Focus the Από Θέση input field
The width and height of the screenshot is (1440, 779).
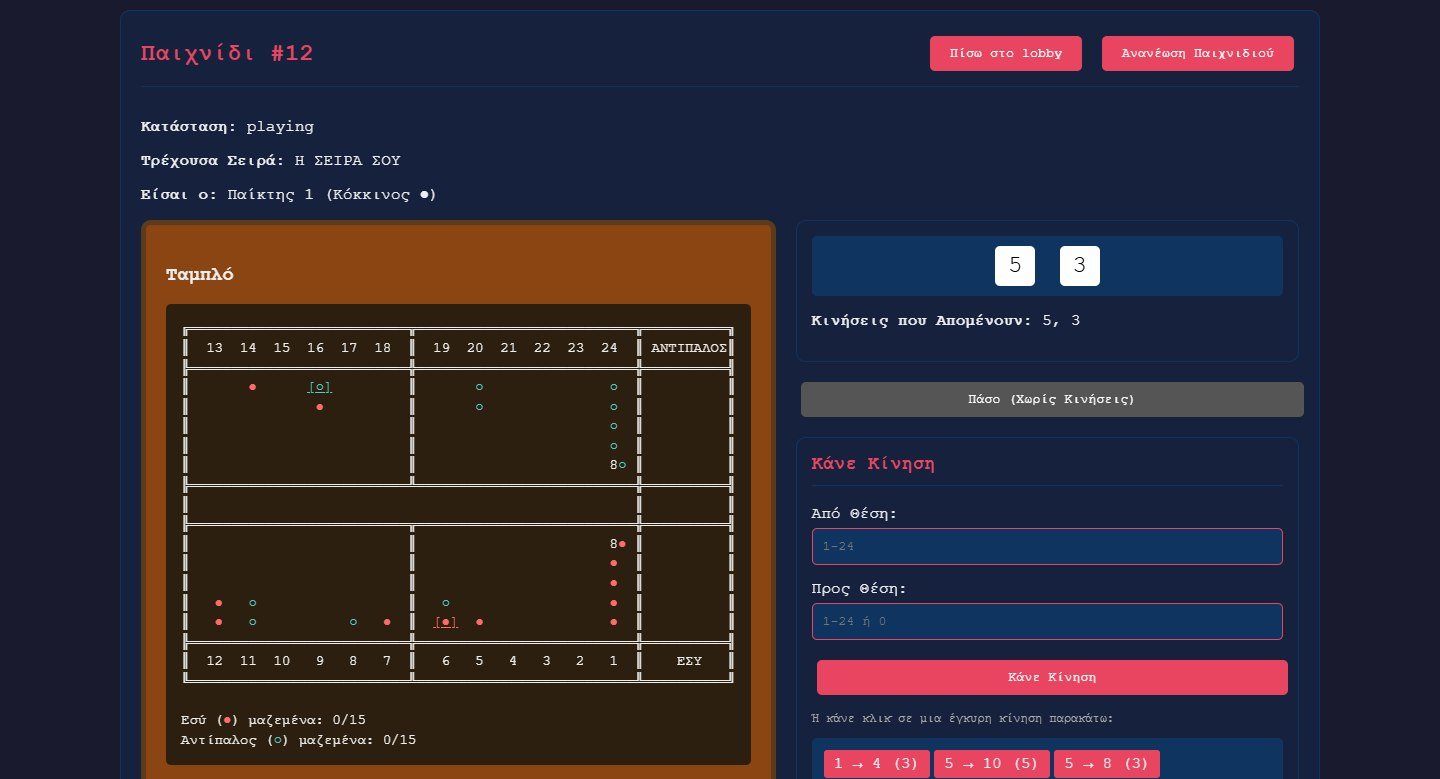pos(1047,546)
